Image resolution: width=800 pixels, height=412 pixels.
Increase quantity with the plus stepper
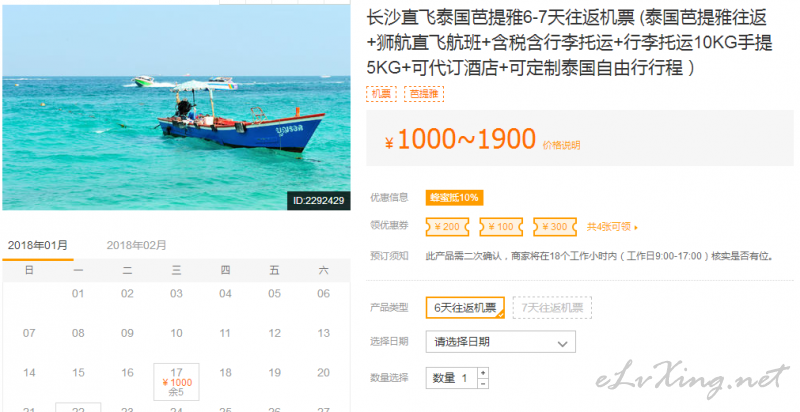pyautogui.click(x=483, y=373)
